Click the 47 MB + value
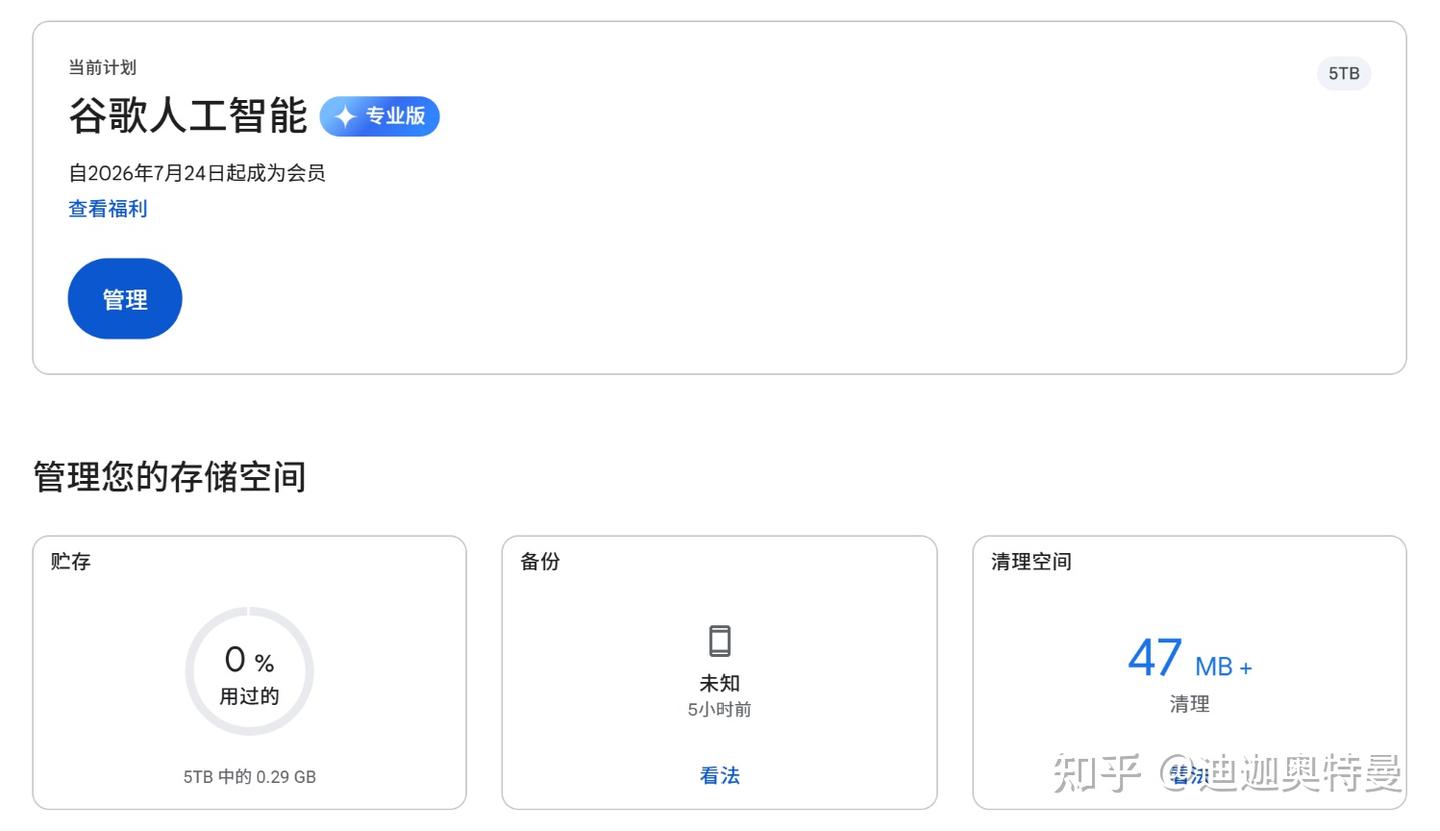Image resolution: width=1440 pixels, height=831 pixels. [x=1189, y=659]
